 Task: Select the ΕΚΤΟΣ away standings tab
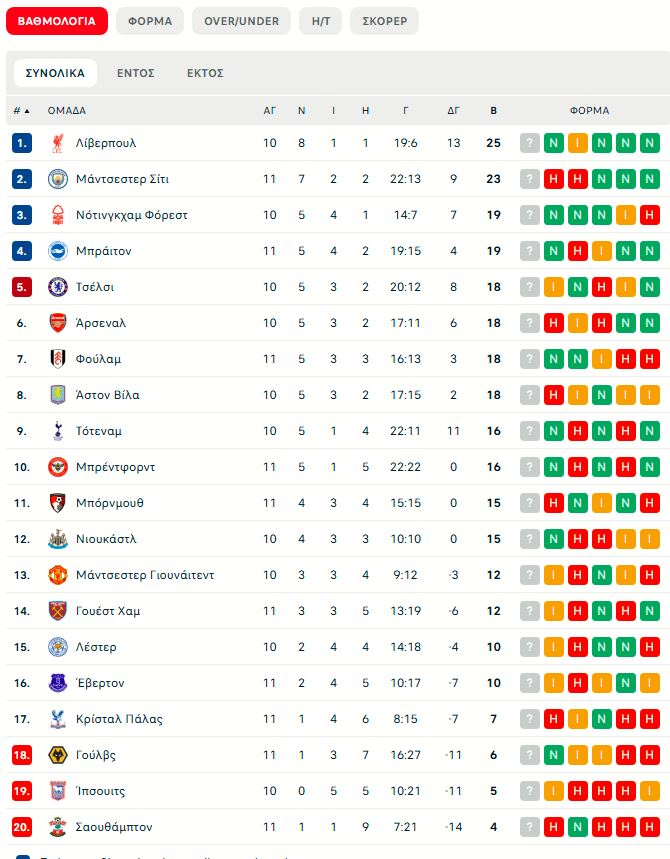[205, 73]
